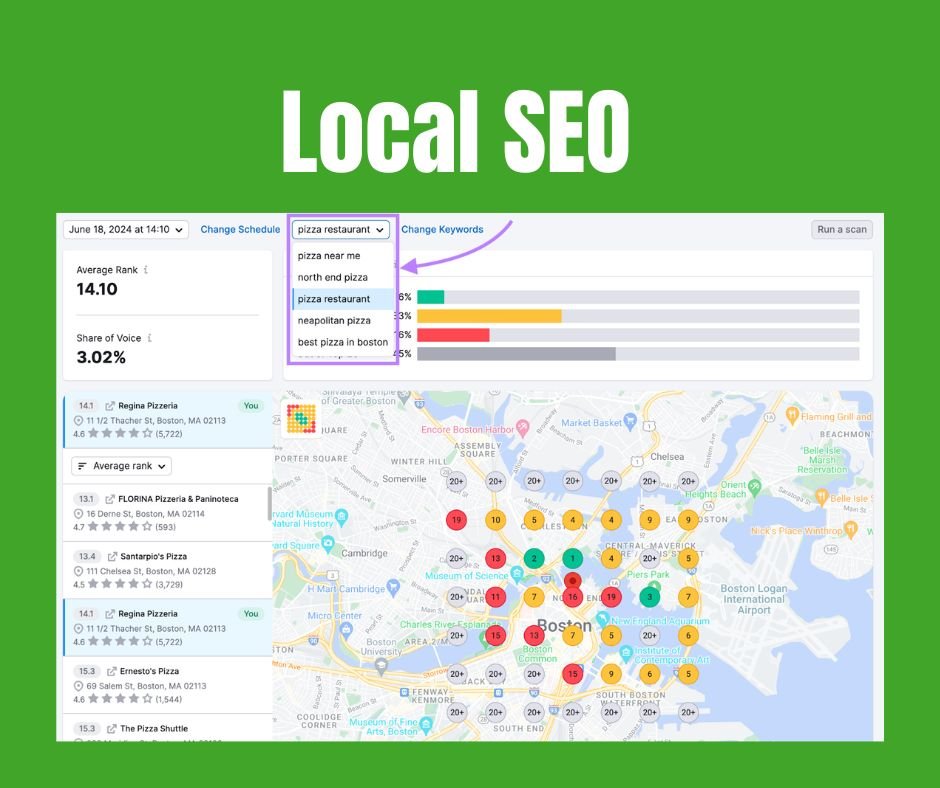Click the Market Basket shopping cart marker
This screenshot has width=940, height=788.
tap(629, 421)
